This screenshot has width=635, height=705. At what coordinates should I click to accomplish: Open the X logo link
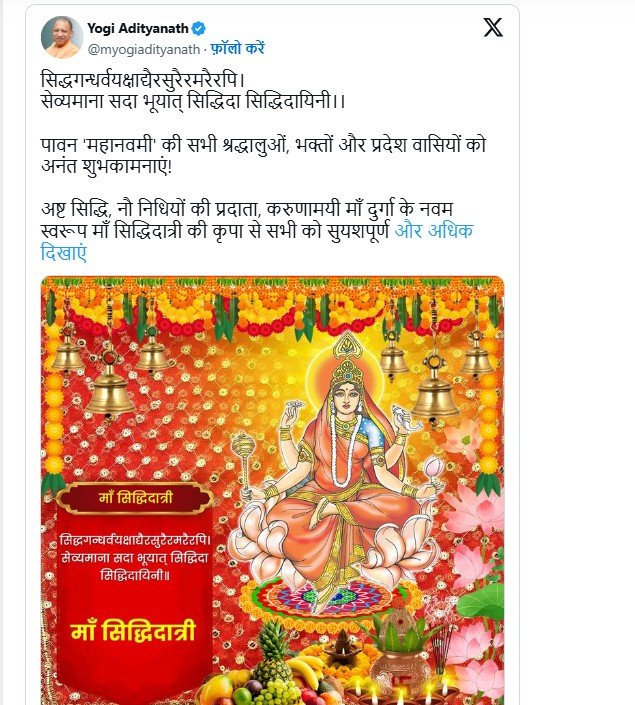coord(493,28)
